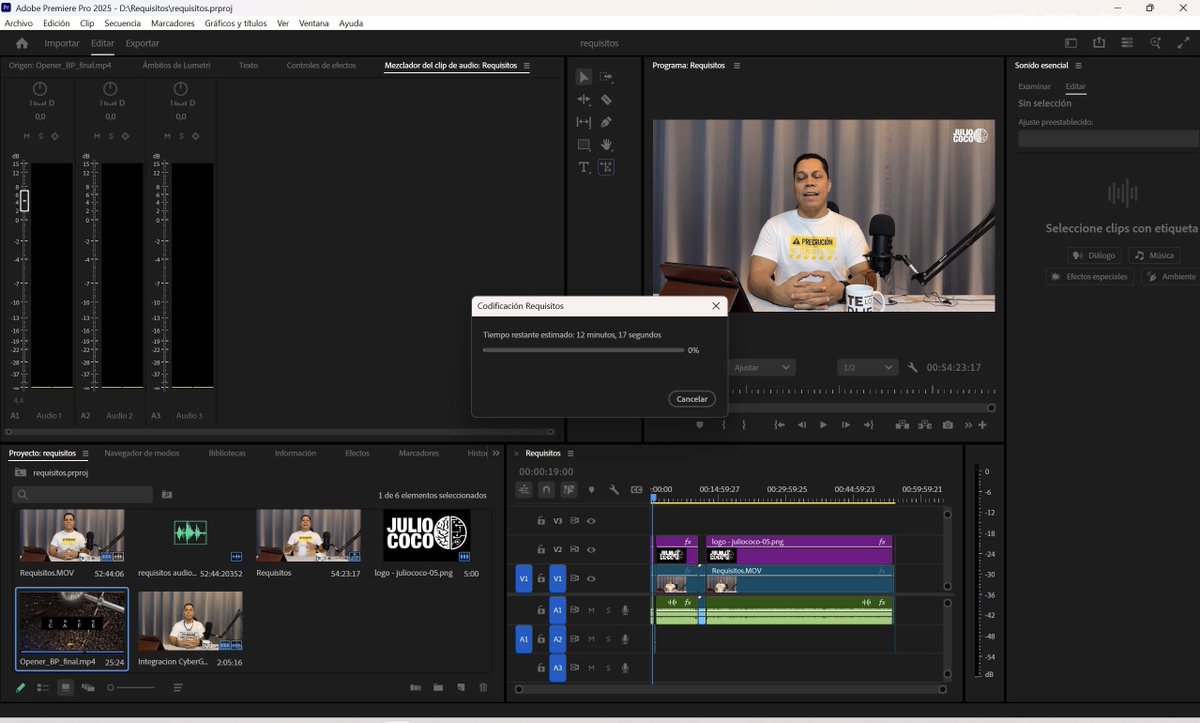Open Ajuste preestablecido dropdown
This screenshot has width=1200, height=723.
pyautogui.click(x=1108, y=139)
